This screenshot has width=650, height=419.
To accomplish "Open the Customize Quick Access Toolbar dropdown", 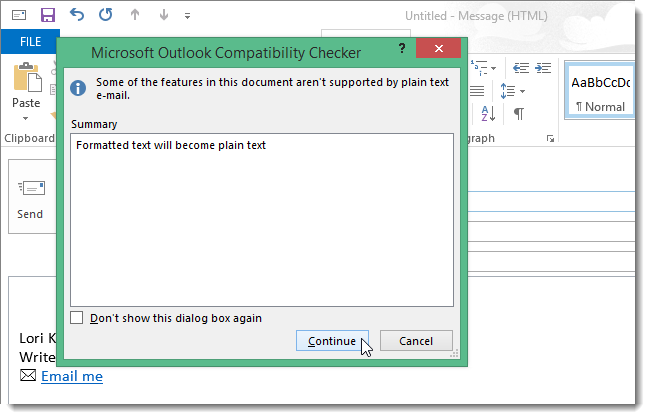I will [187, 16].
